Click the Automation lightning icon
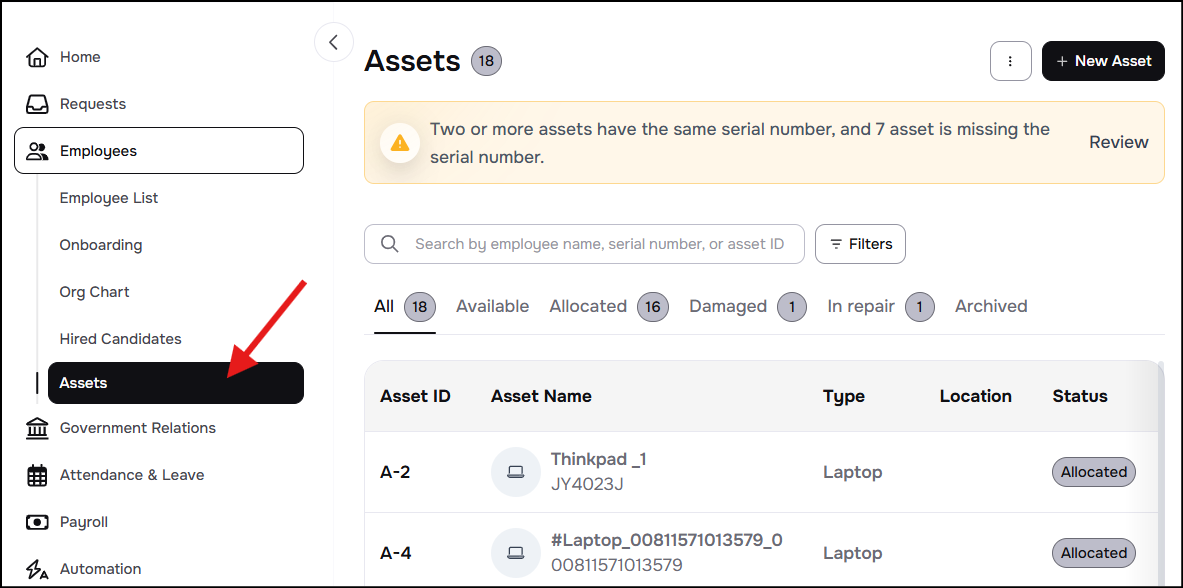The width and height of the screenshot is (1183, 588). click(x=37, y=569)
